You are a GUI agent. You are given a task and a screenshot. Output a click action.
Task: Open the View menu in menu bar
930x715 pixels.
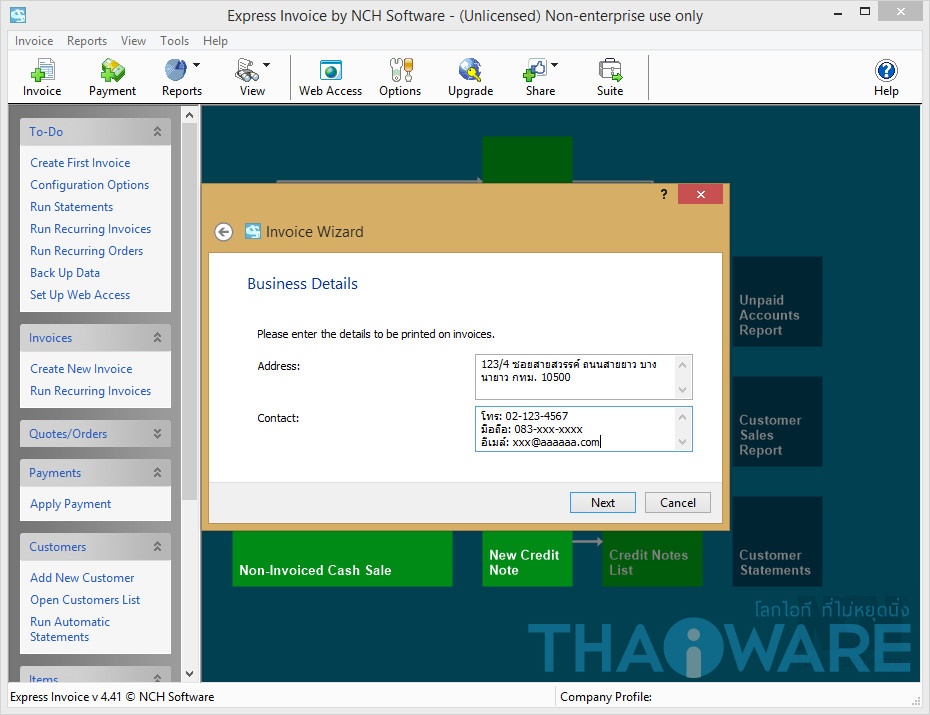point(133,41)
